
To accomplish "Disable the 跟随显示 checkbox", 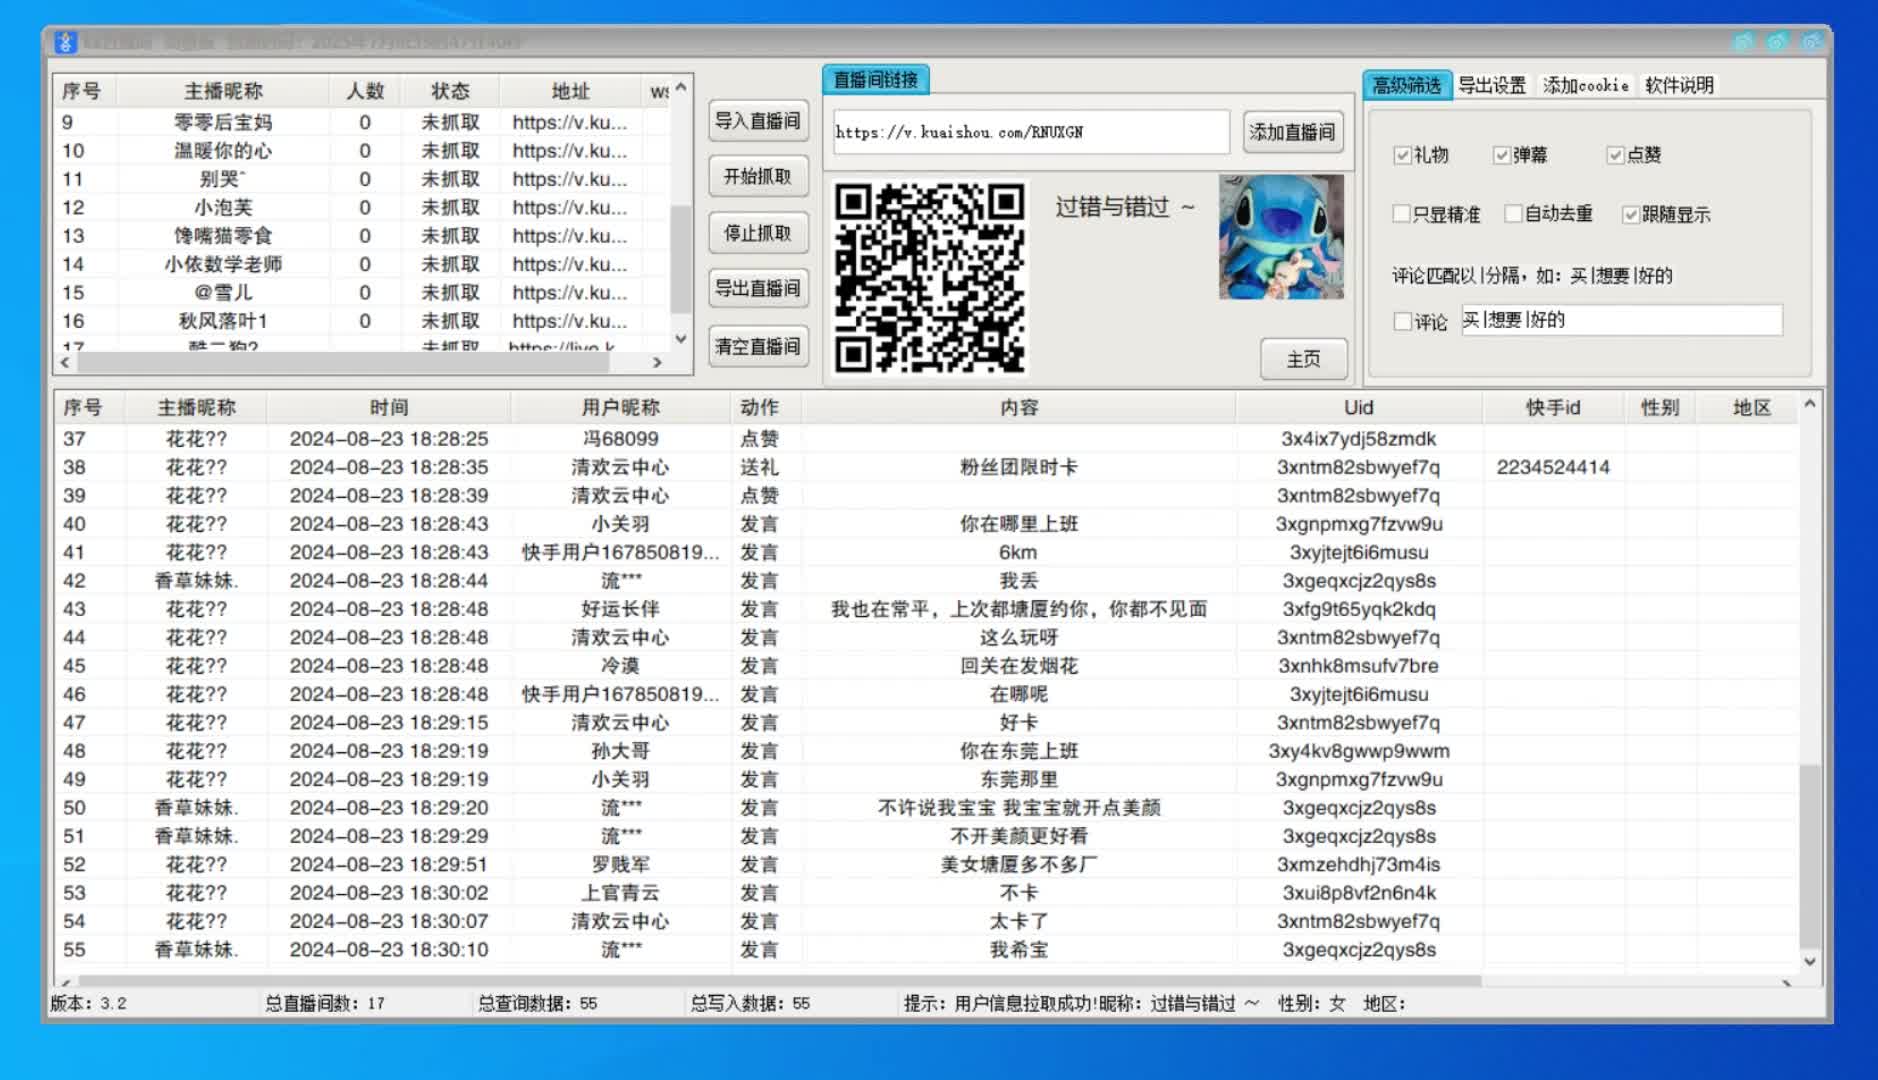I will point(1631,214).
